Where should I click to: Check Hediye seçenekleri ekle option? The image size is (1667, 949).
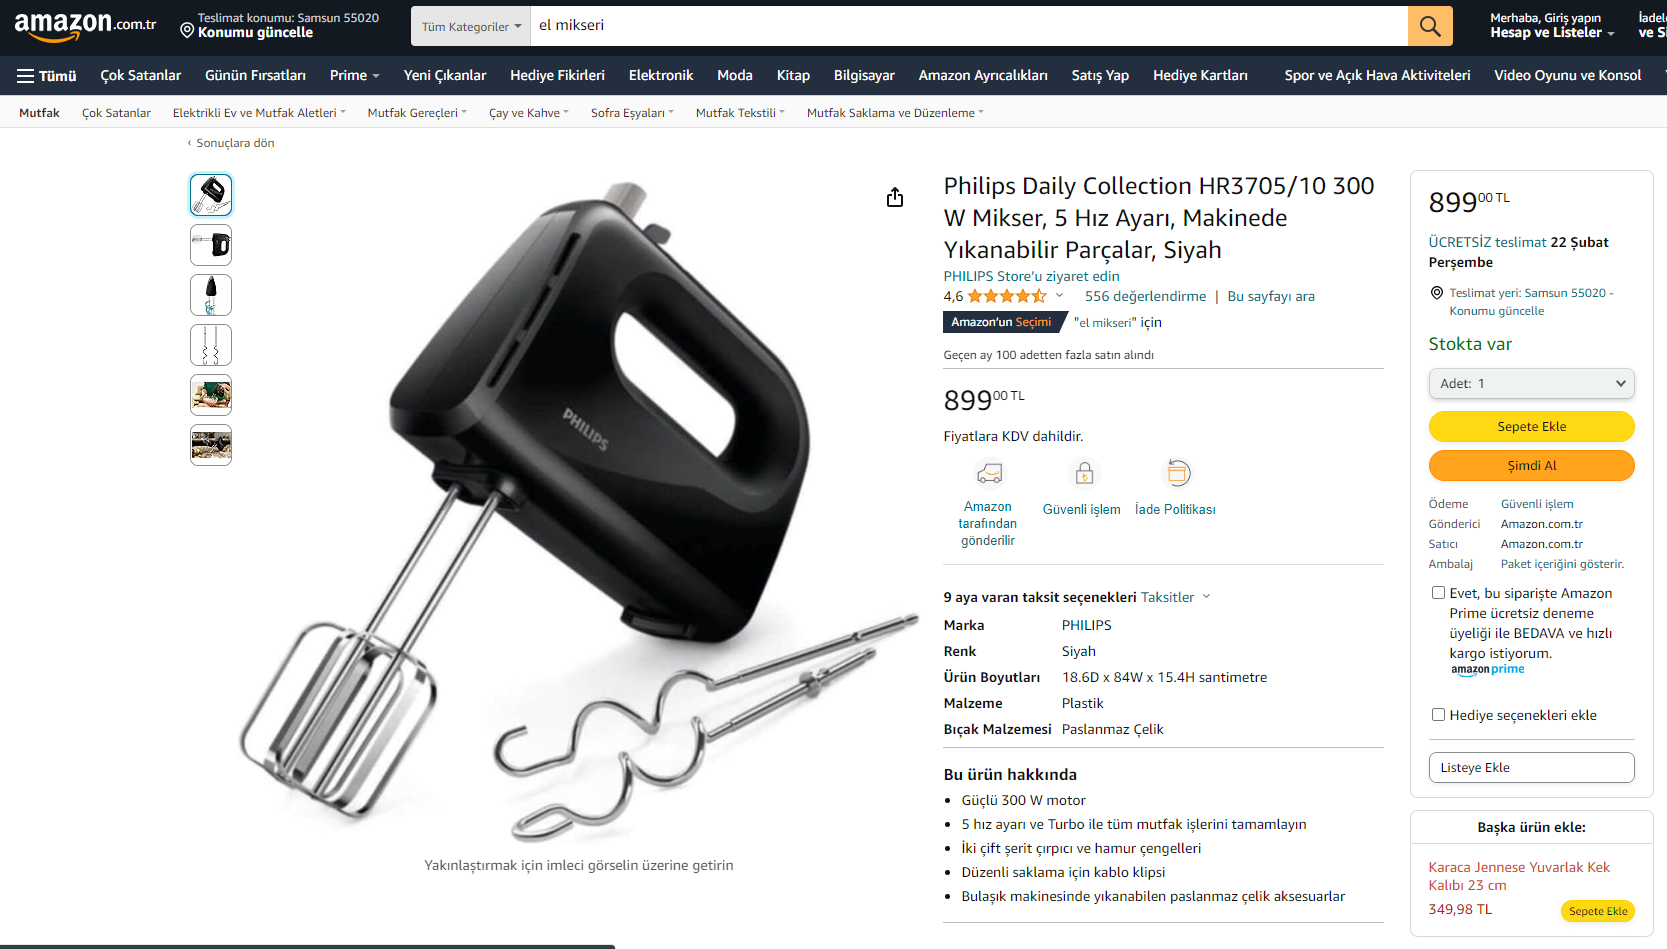[1438, 715]
